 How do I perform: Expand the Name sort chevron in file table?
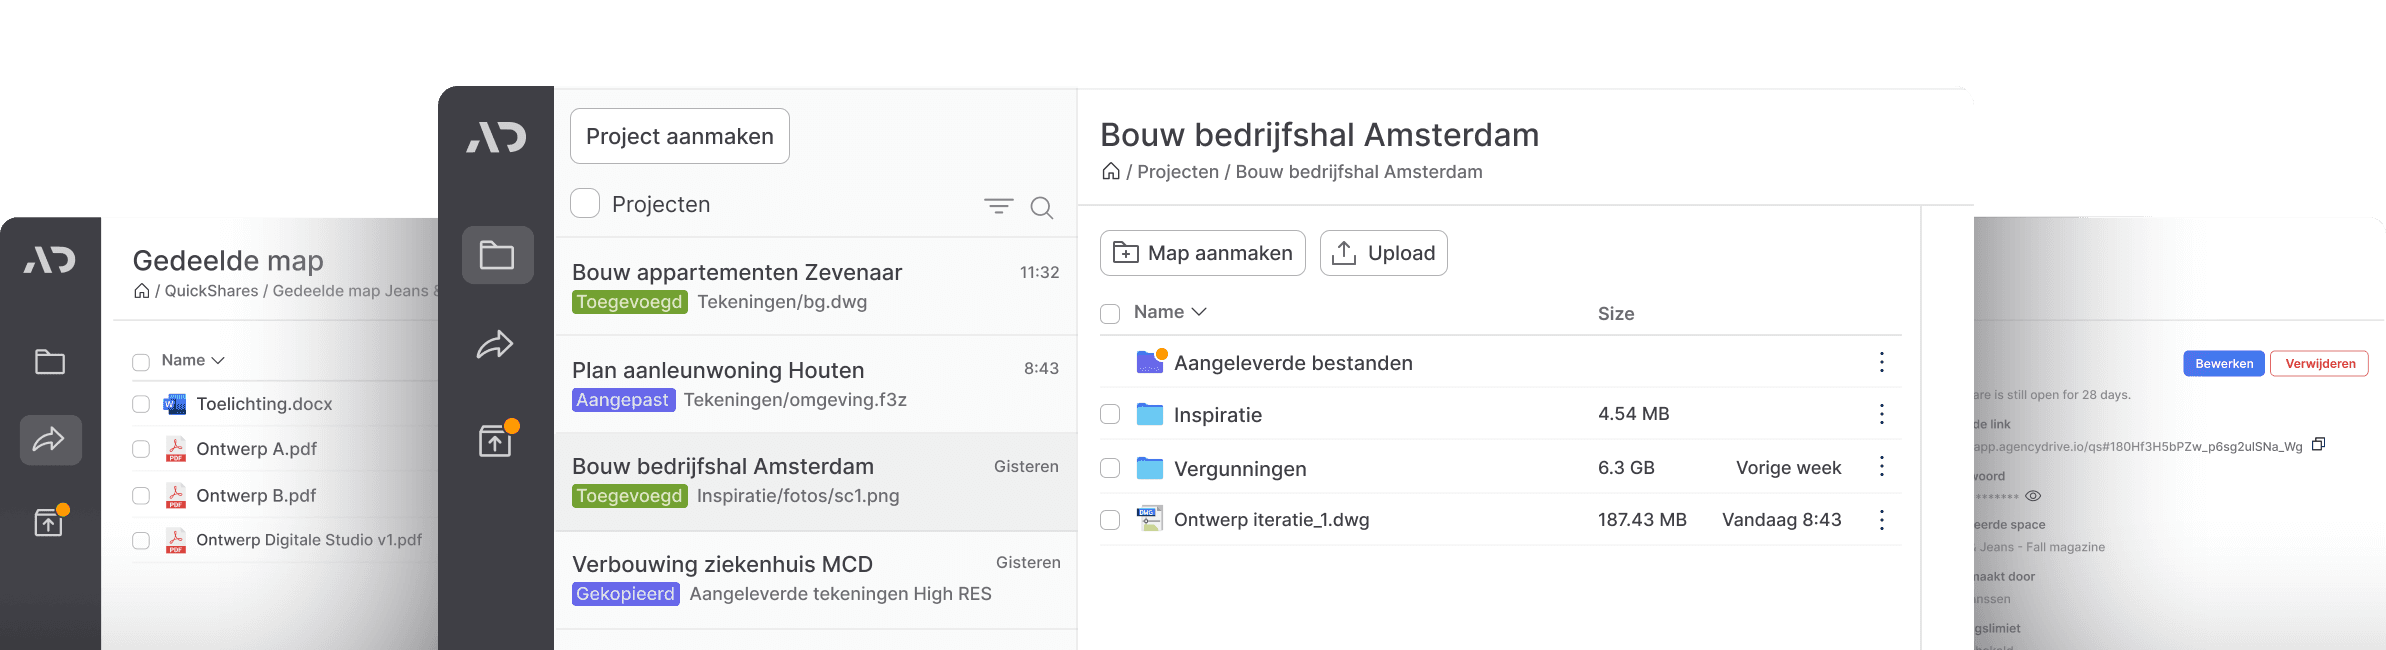[1199, 312]
